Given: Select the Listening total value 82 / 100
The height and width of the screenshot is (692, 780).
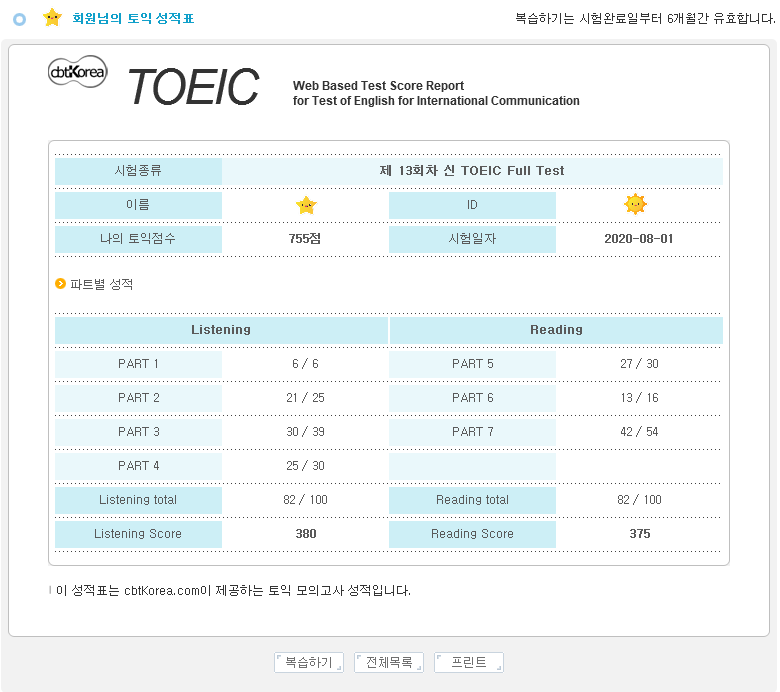Looking at the screenshot, I should [x=305, y=500].
